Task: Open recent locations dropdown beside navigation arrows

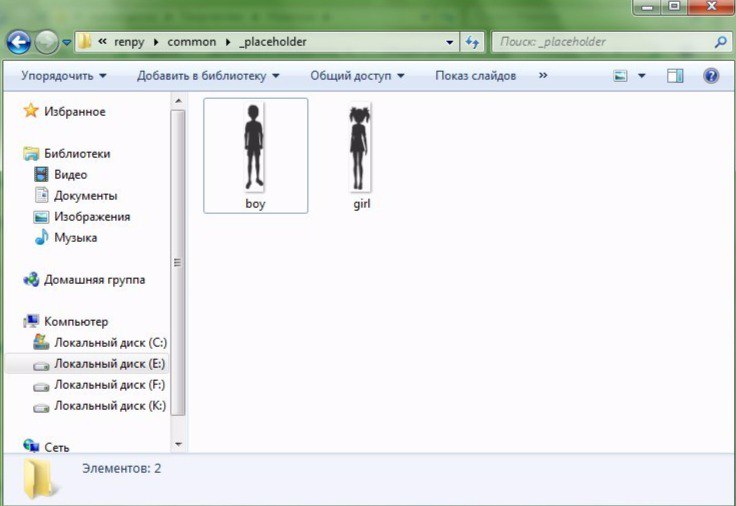Action: pyautogui.click(x=66, y=43)
